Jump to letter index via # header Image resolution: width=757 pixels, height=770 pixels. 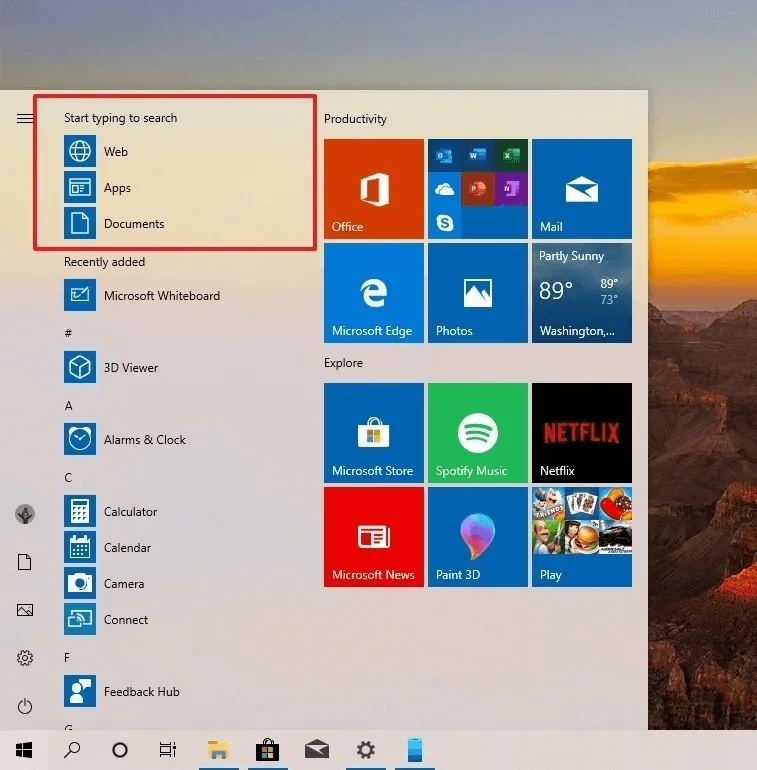(x=68, y=333)
